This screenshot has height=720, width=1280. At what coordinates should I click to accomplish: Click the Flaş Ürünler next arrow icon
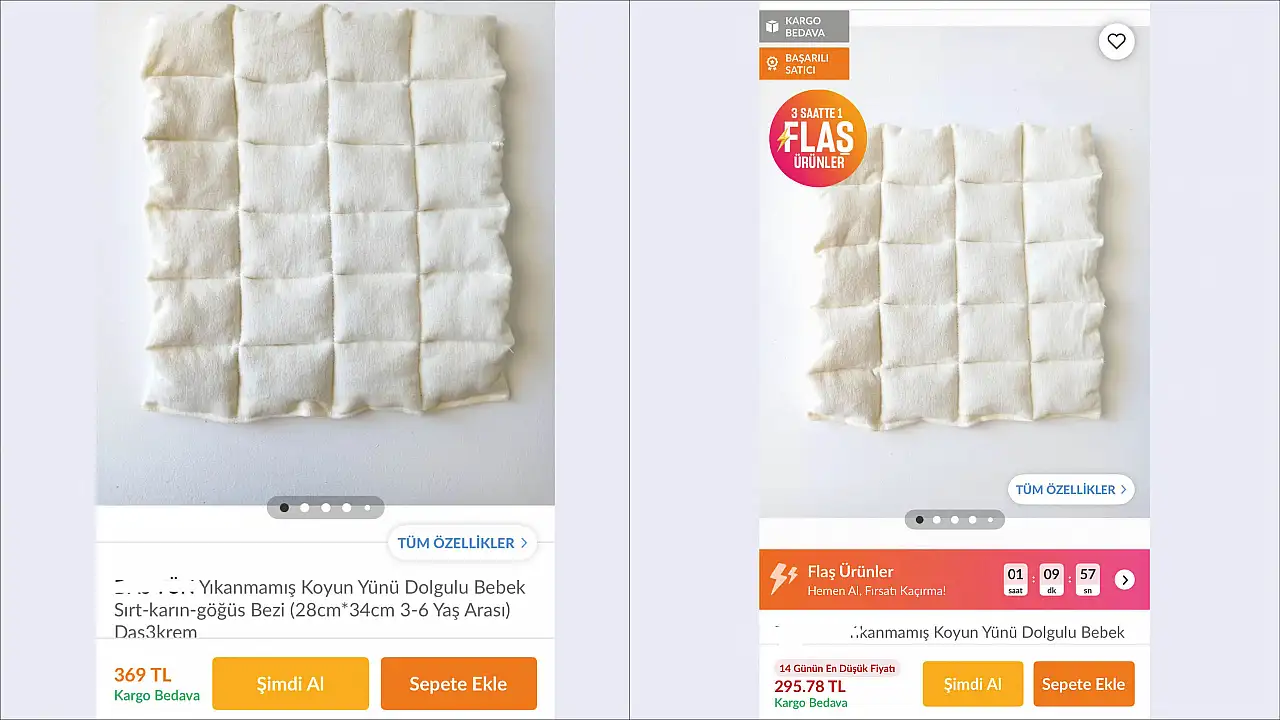click(x=1125, y=580)
